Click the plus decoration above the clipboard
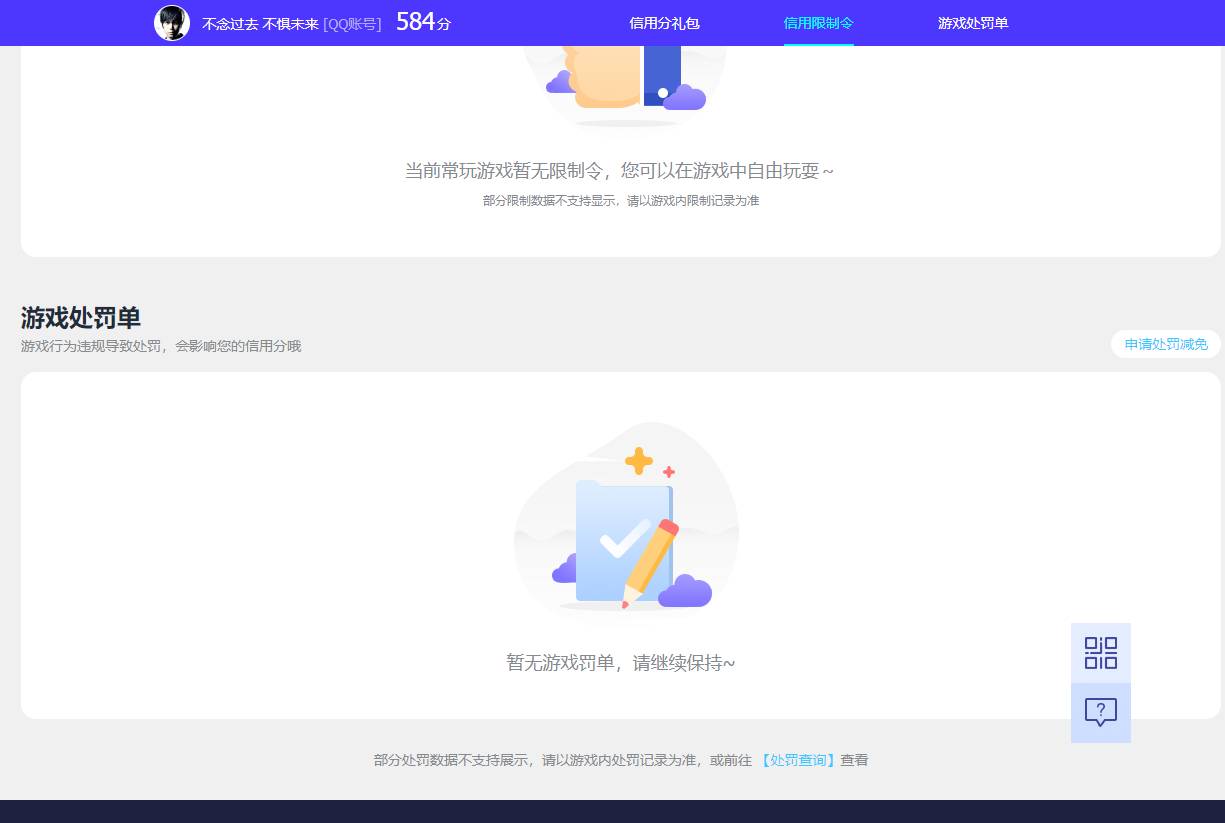The image size is (1225, 823). pyautogui.click(x=637, y=461)
